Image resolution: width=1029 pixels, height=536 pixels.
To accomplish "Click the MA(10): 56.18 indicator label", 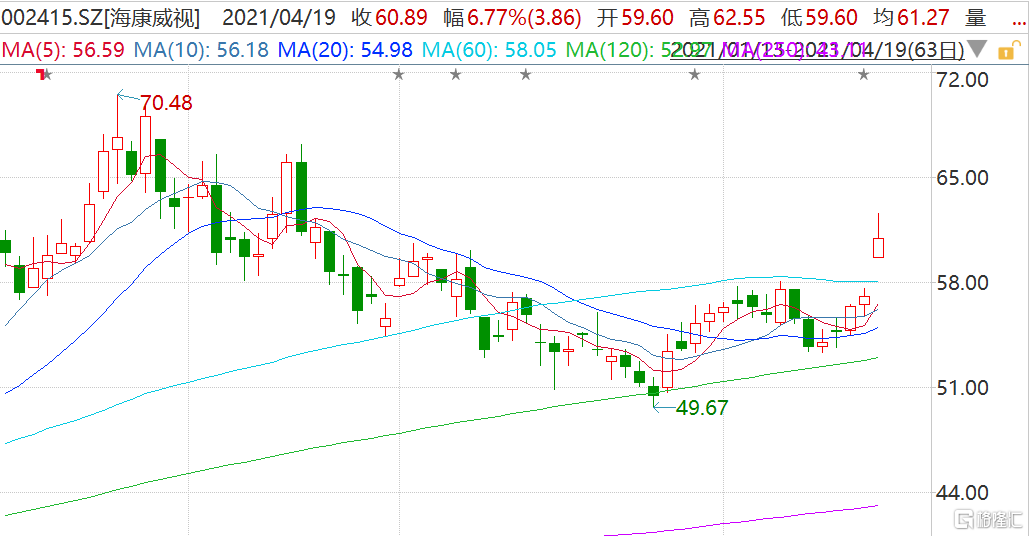I will click(x=201, y=50).
